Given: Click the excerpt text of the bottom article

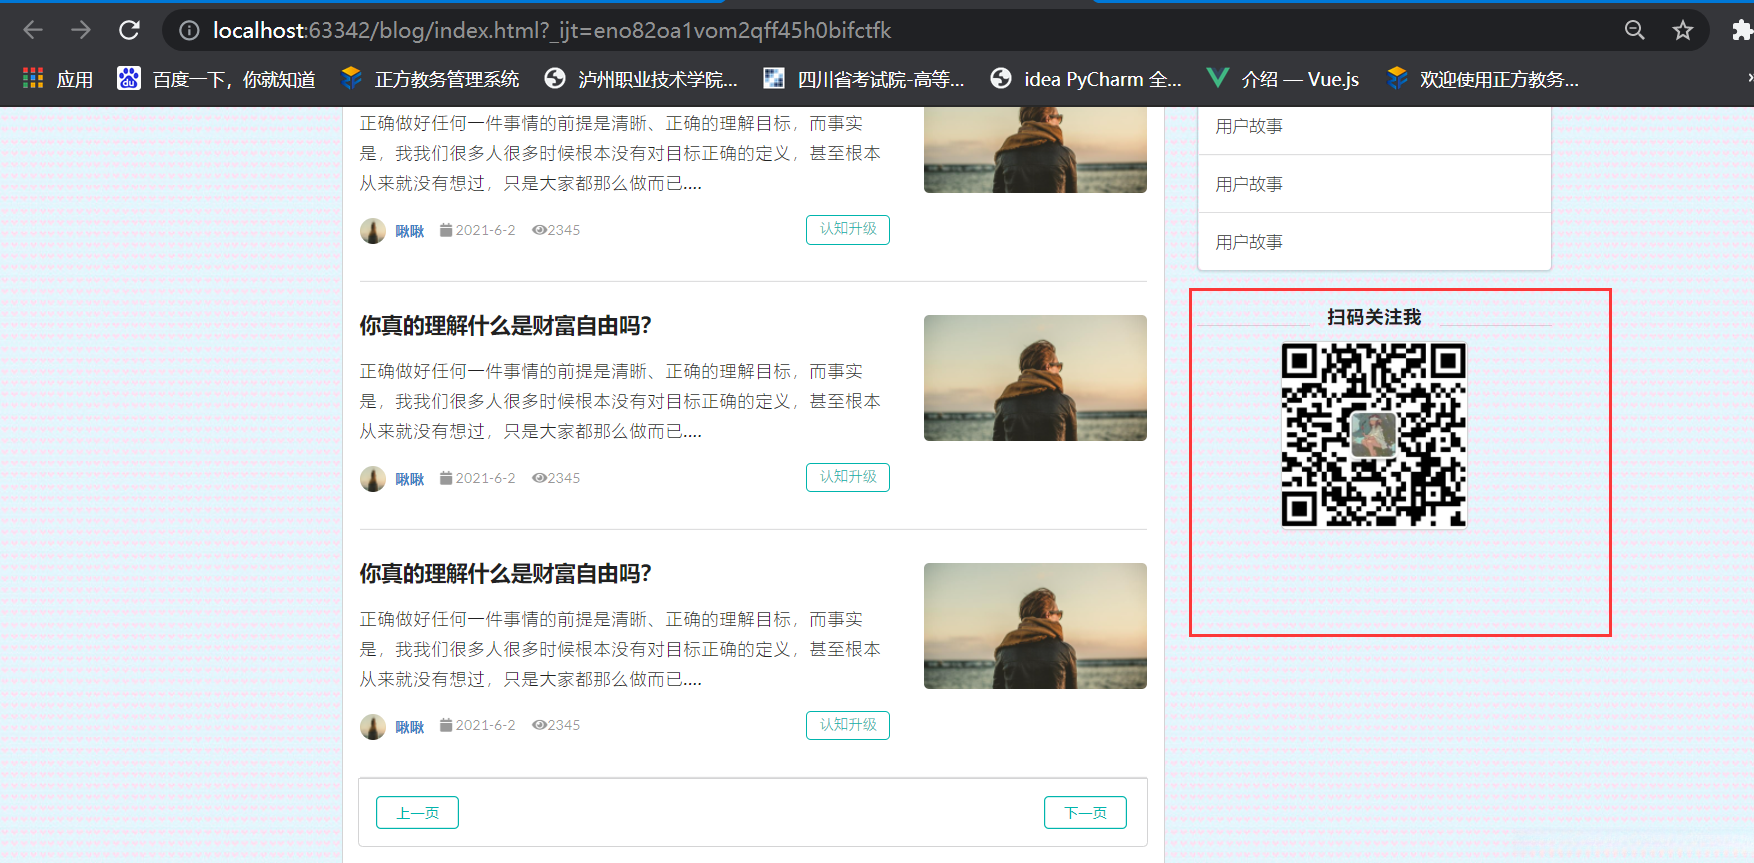Looking at the screenshot, I should click(620, 649).
